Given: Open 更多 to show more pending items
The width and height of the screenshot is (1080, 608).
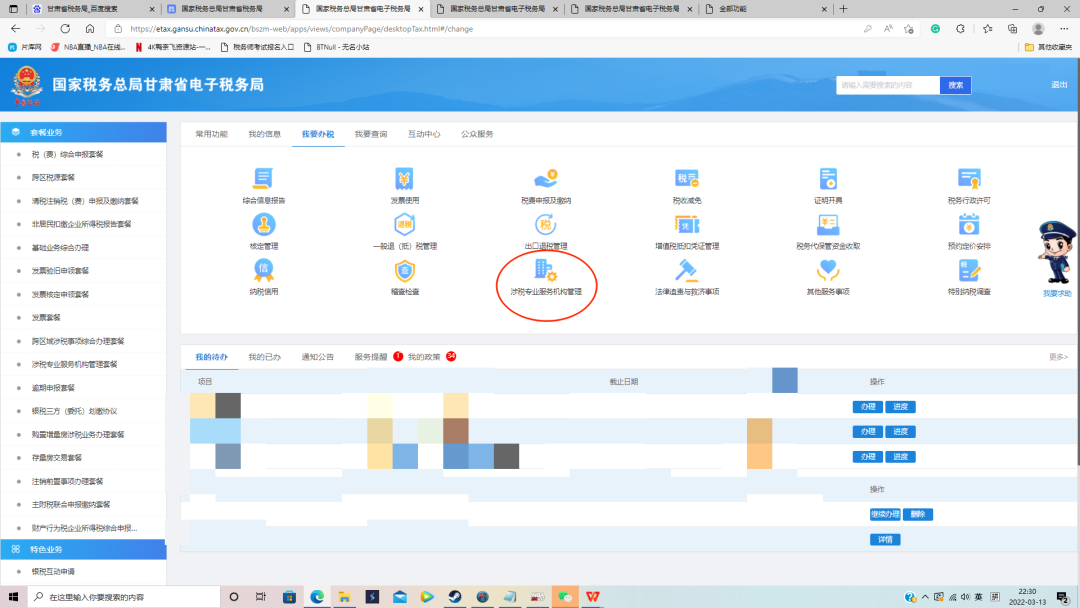Looking at the screenshot, I should tap(1058, 357).
